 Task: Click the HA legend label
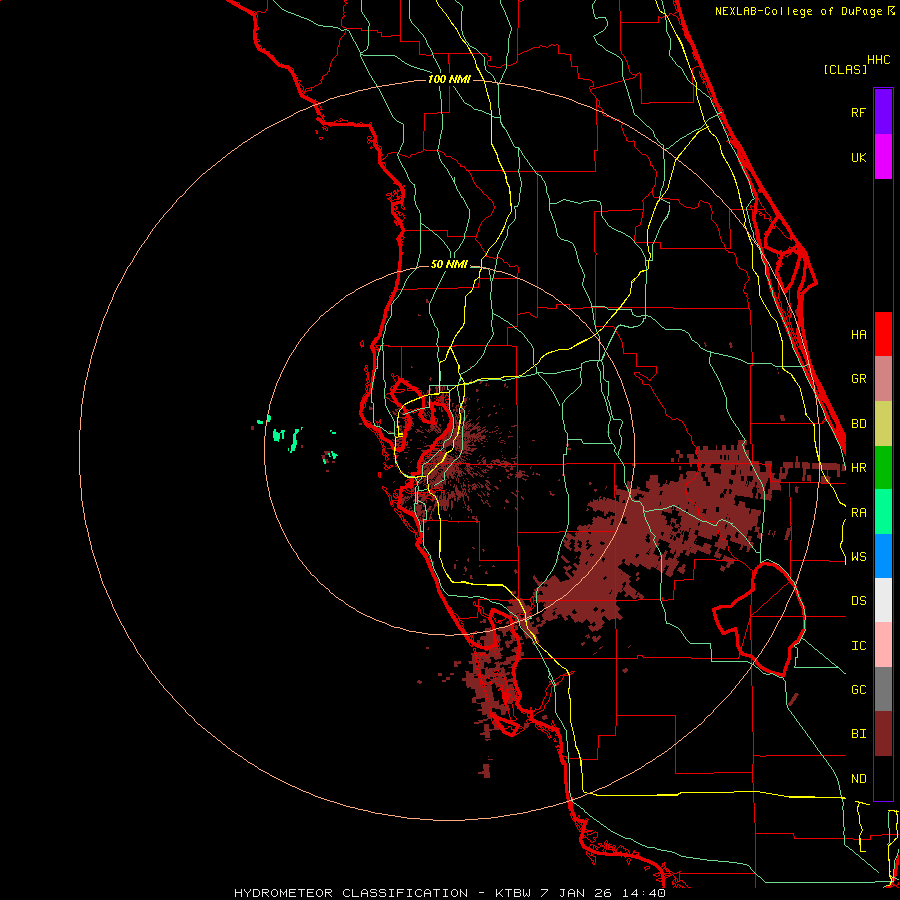tap(858, 335)
